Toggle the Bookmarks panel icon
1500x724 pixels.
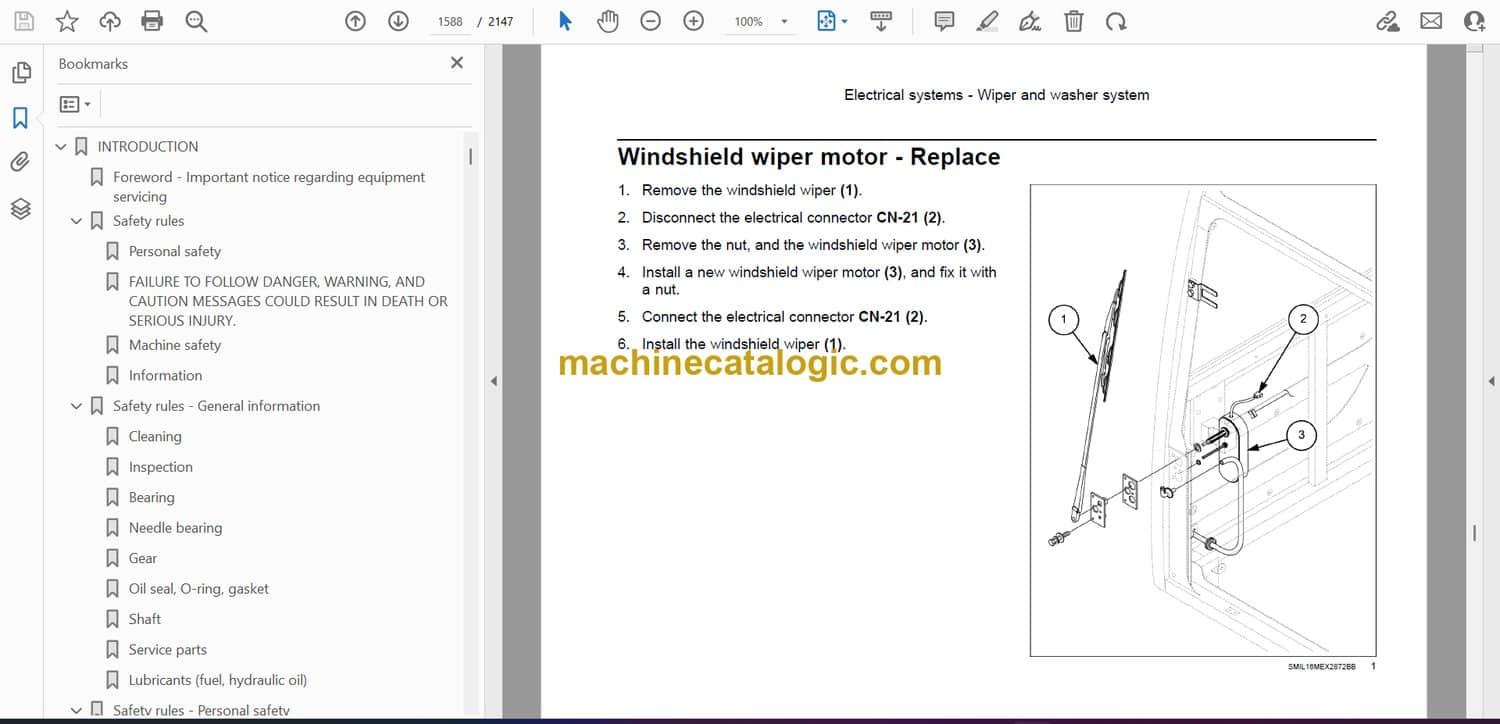tap(21, 118)
